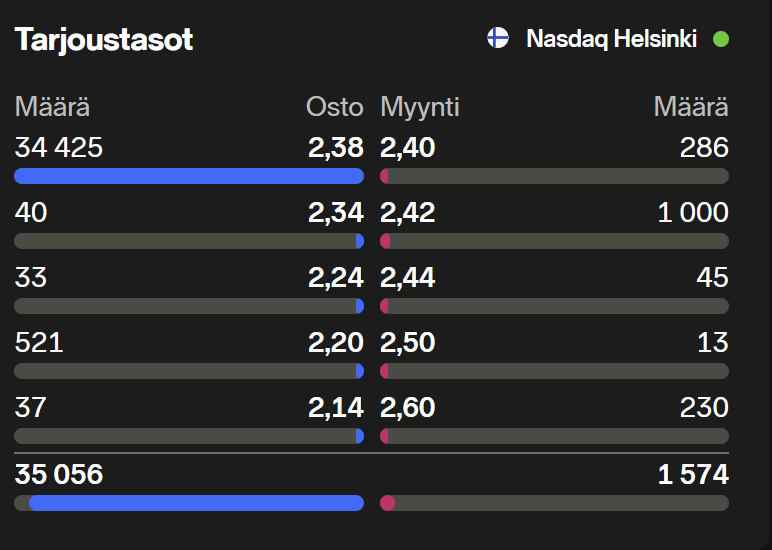Viewport: 772px width, 550px height.
Task: Click the total bid volume 35 056
Action: click(59, 474)
